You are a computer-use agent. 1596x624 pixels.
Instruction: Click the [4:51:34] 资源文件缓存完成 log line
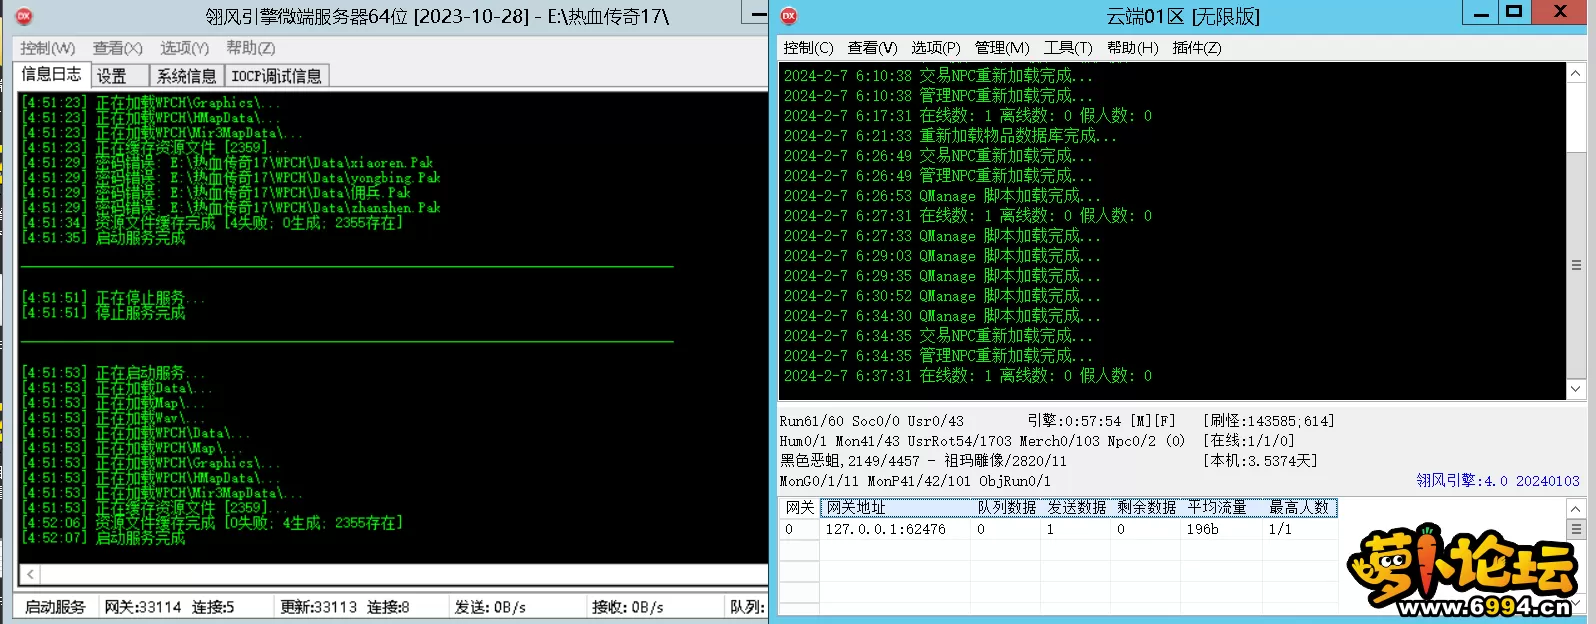click(x=212, y=223)
